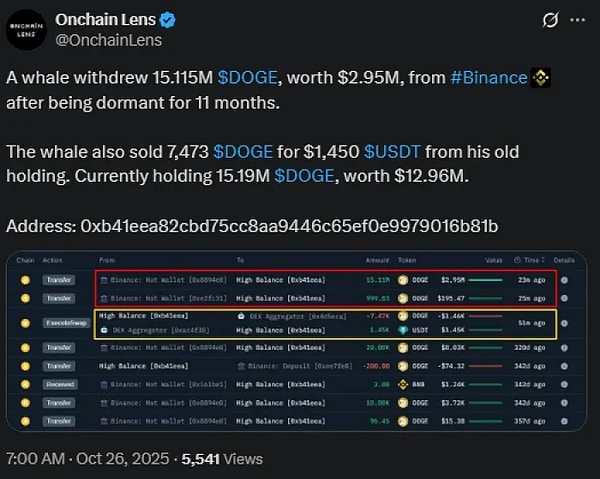Image resolution: width=600 pixels, height=479 pixels.
Task: Open the #Binance hashtag link
Action: [488, 78]
